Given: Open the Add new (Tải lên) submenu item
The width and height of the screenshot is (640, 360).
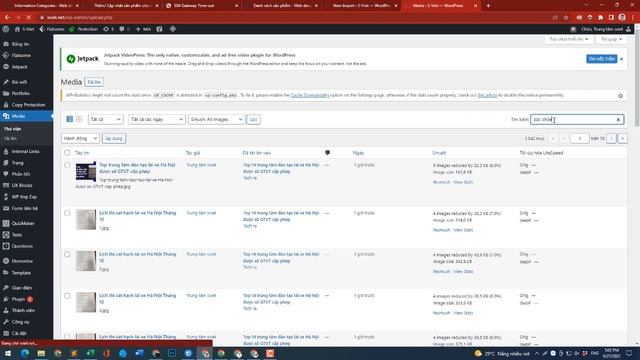Looking at the screenshot, I should click(10, 139).
